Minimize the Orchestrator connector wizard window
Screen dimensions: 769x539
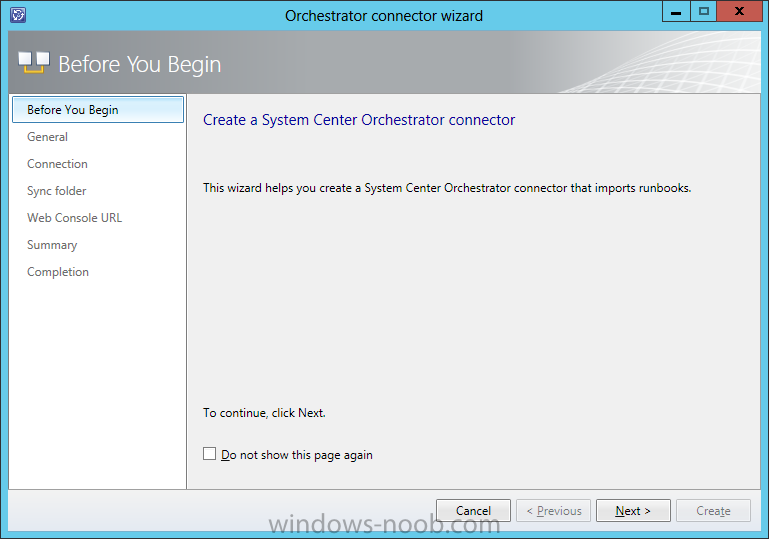coord(676,11)
